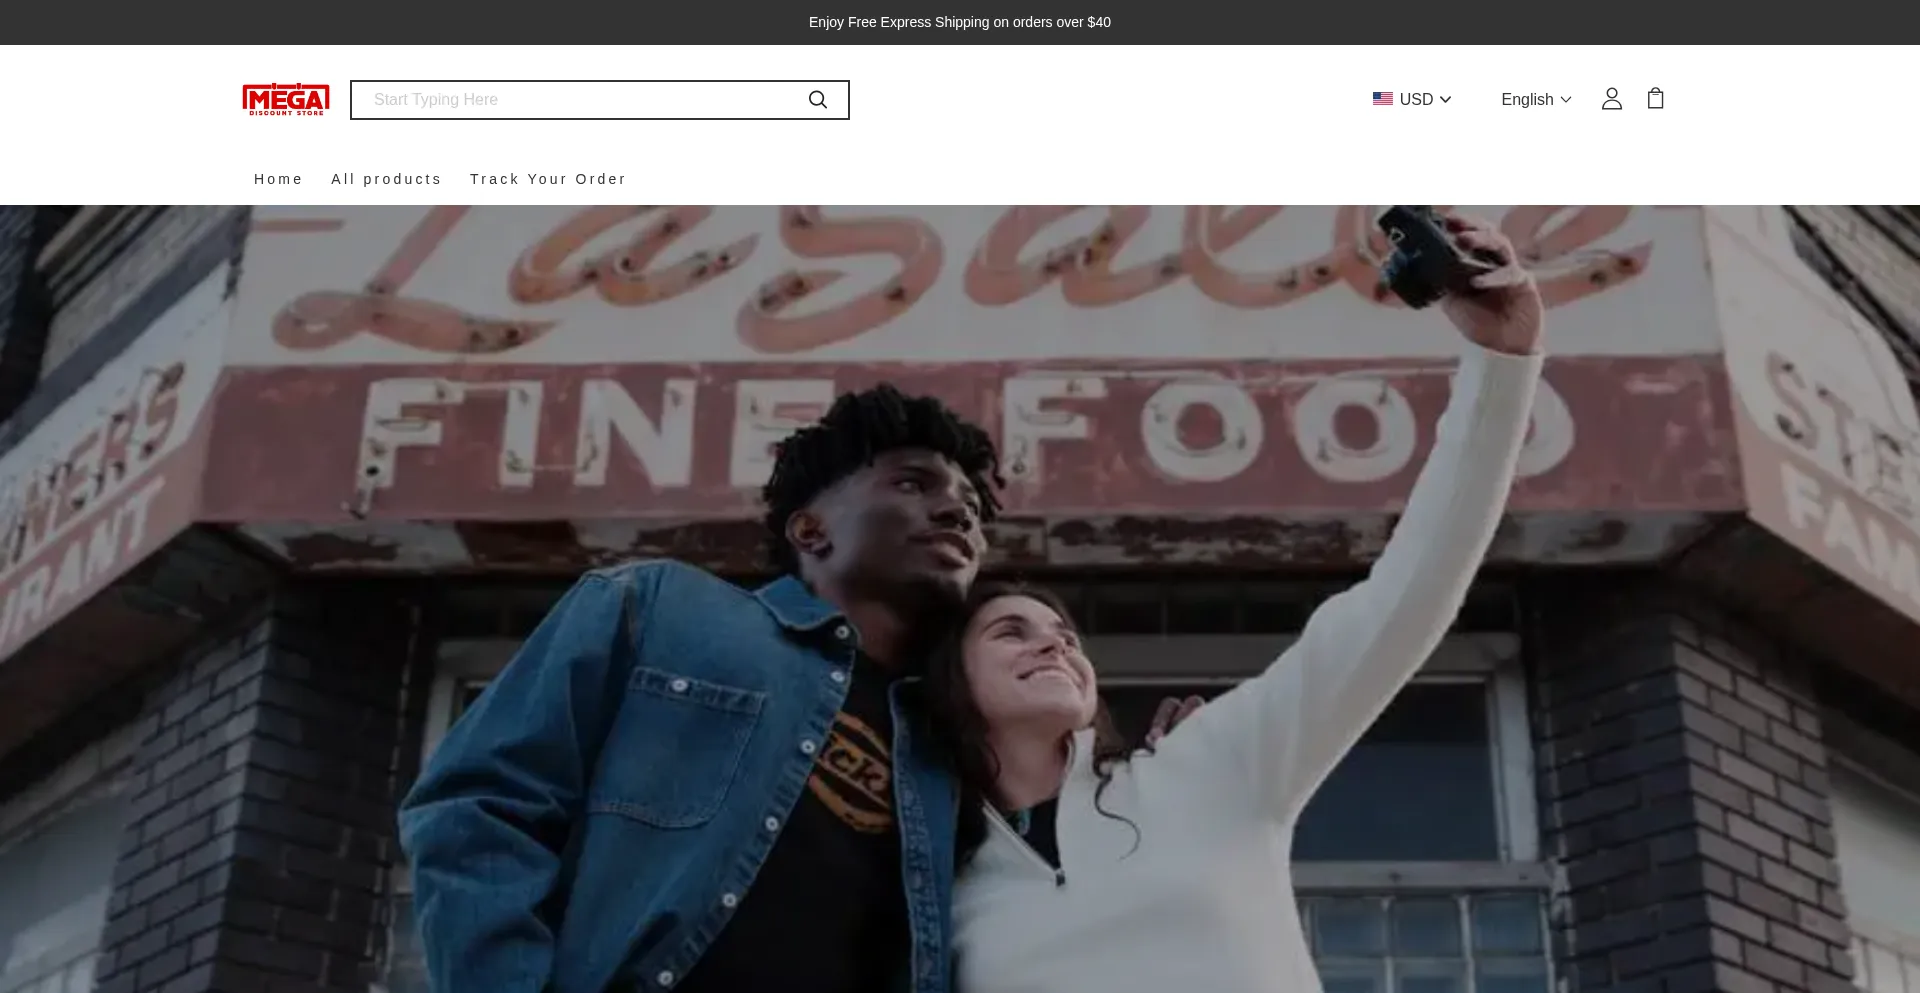Open the shopping bag cart icon
This screenshot has height=993, width=1920.
(x=1655, y=99)
